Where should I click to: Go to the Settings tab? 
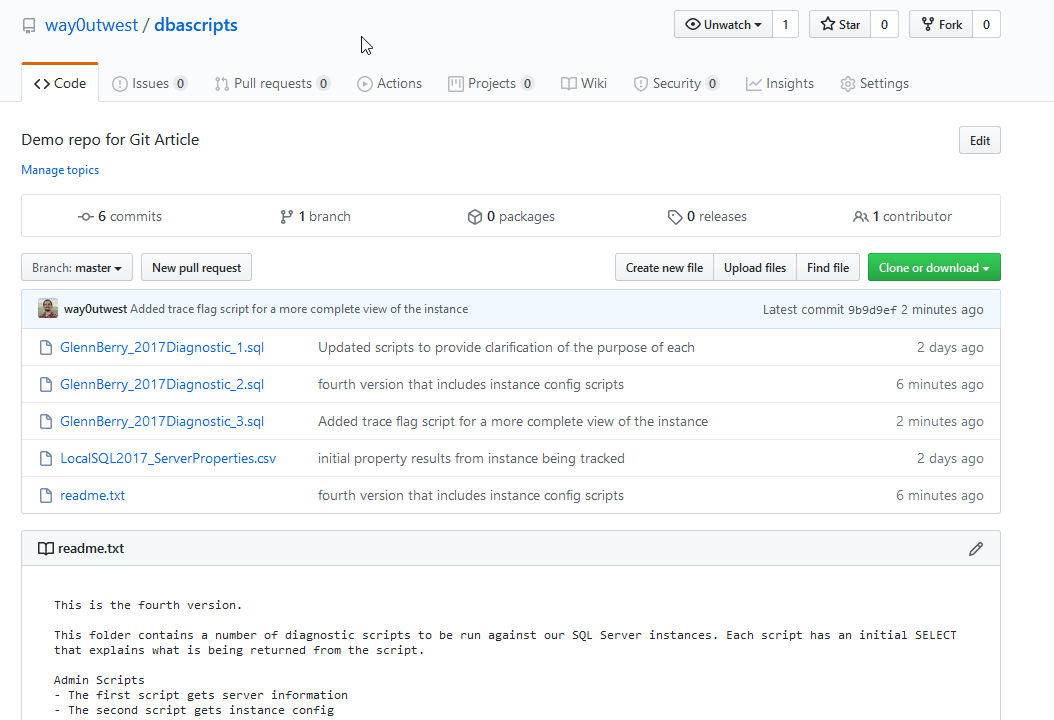(874, 84)
